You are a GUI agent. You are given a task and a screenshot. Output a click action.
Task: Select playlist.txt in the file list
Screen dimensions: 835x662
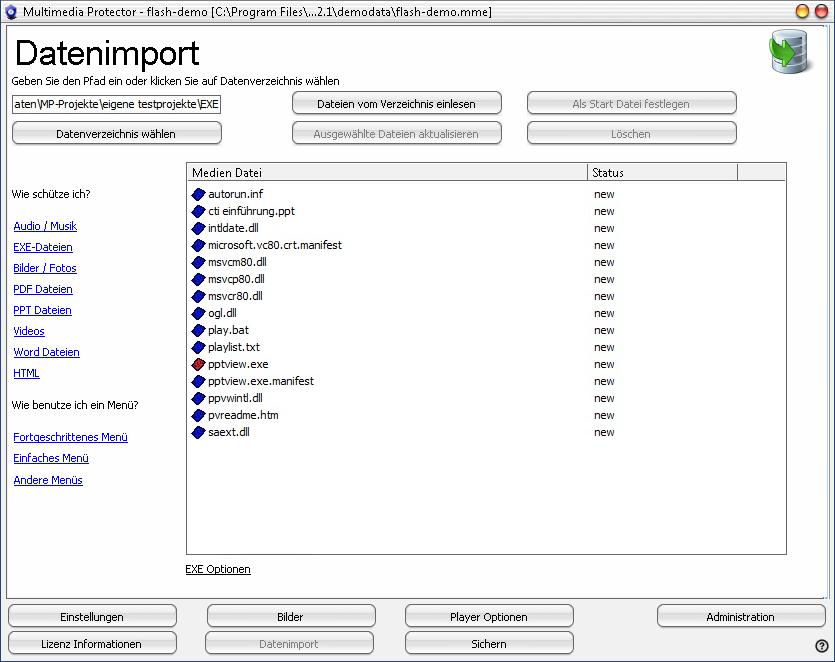[233, 347]
